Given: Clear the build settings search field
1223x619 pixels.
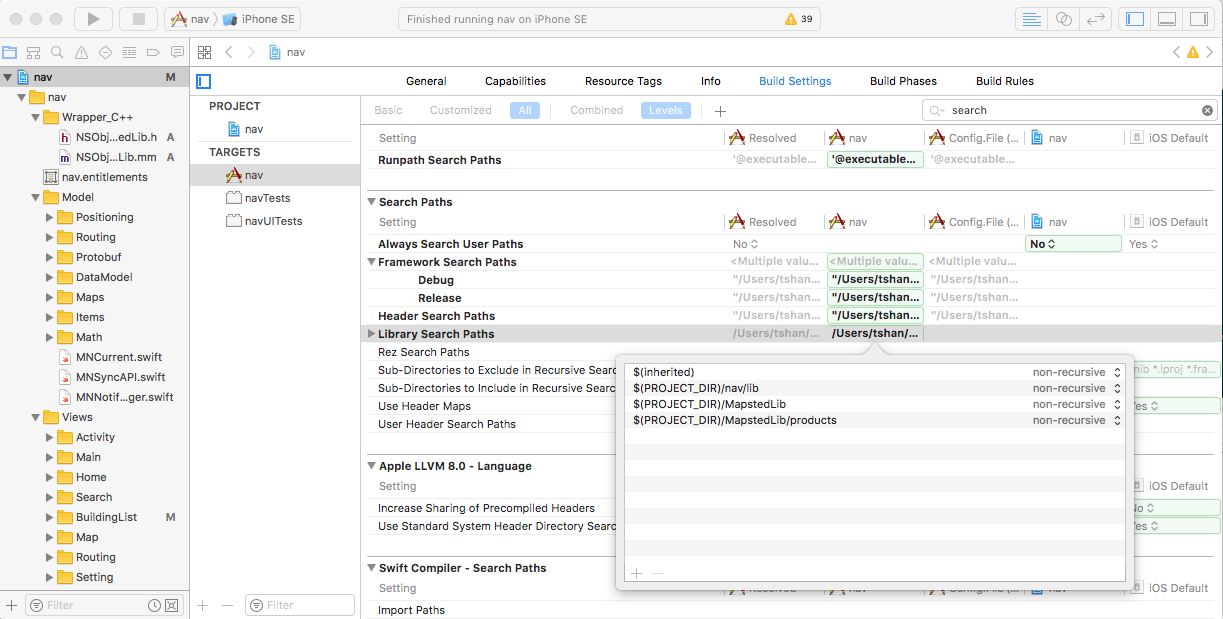Looking at the screenshot, I should point(1207,110).
